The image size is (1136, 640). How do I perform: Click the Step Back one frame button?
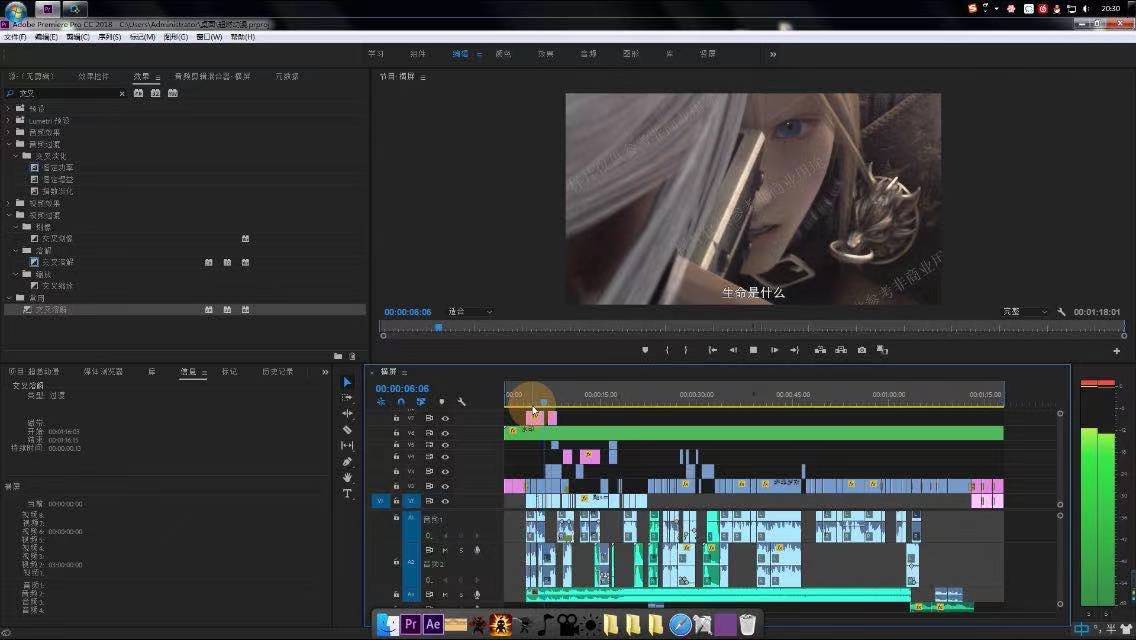[x=733, y=350]
